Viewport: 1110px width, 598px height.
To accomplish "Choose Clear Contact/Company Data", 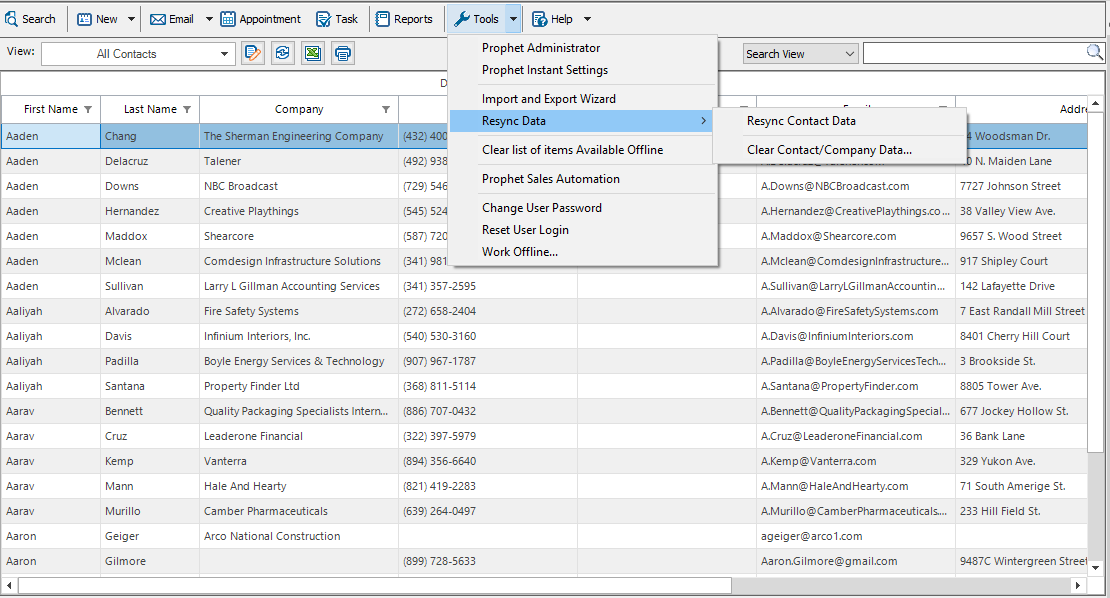I will coord(829,150).
